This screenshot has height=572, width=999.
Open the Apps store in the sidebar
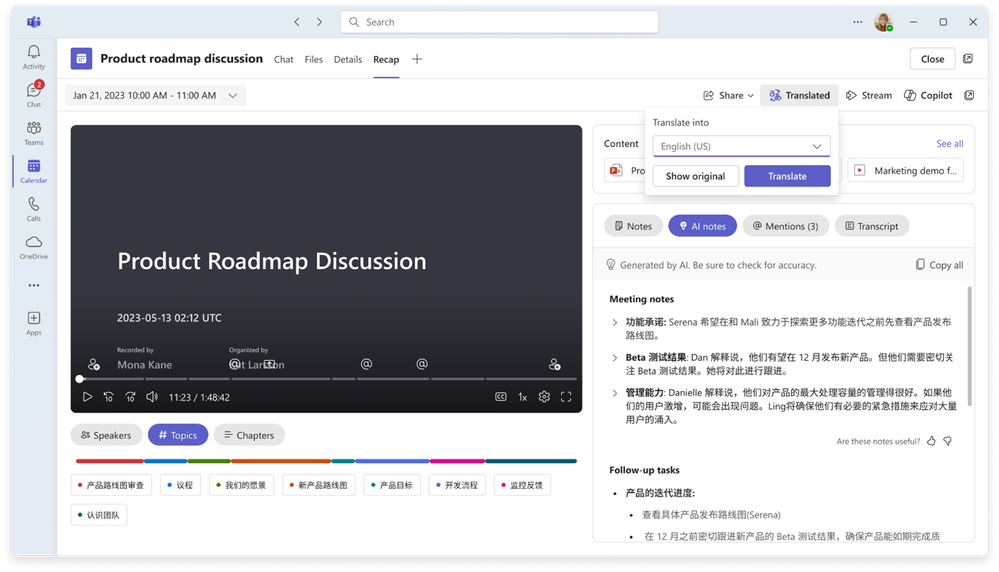coord(34,323)
